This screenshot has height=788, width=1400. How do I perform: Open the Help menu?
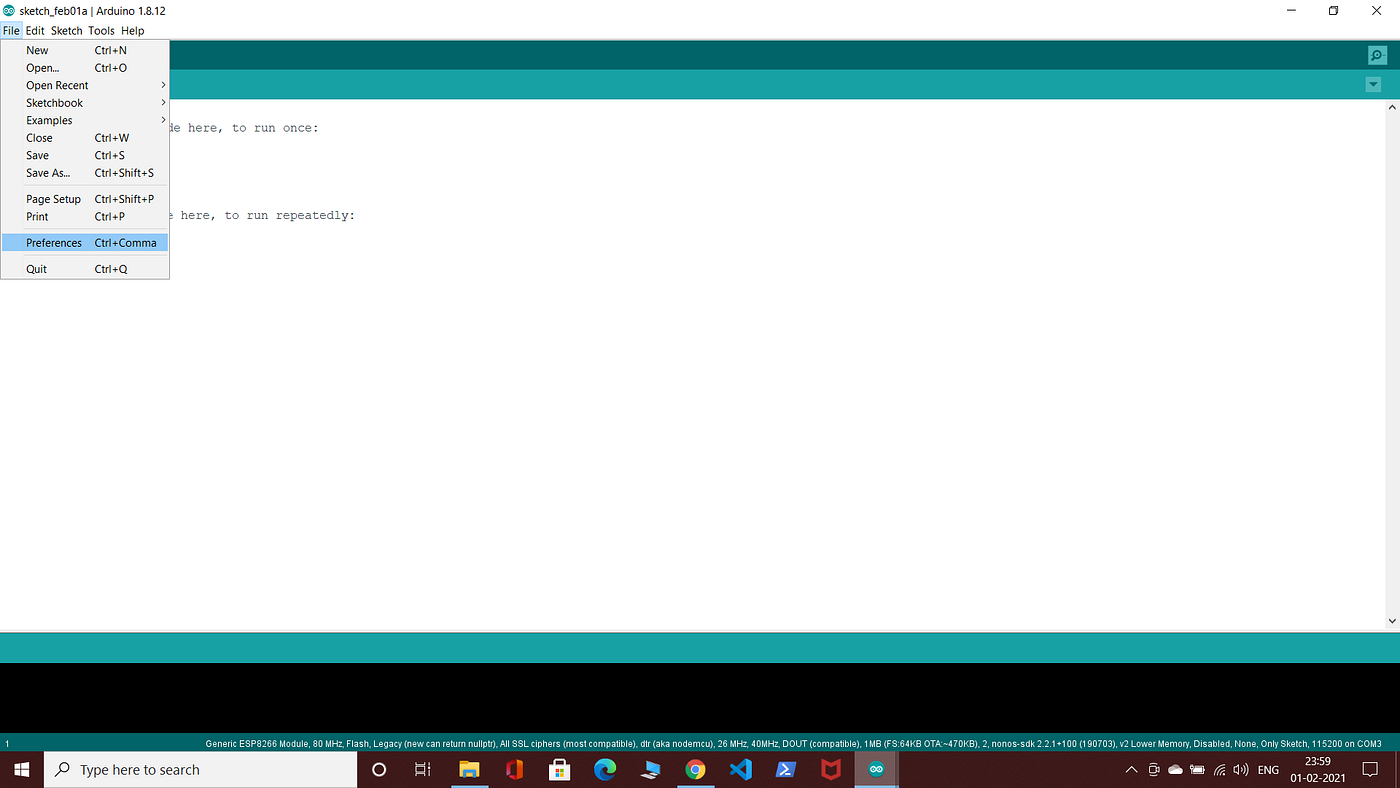(133, 31)
